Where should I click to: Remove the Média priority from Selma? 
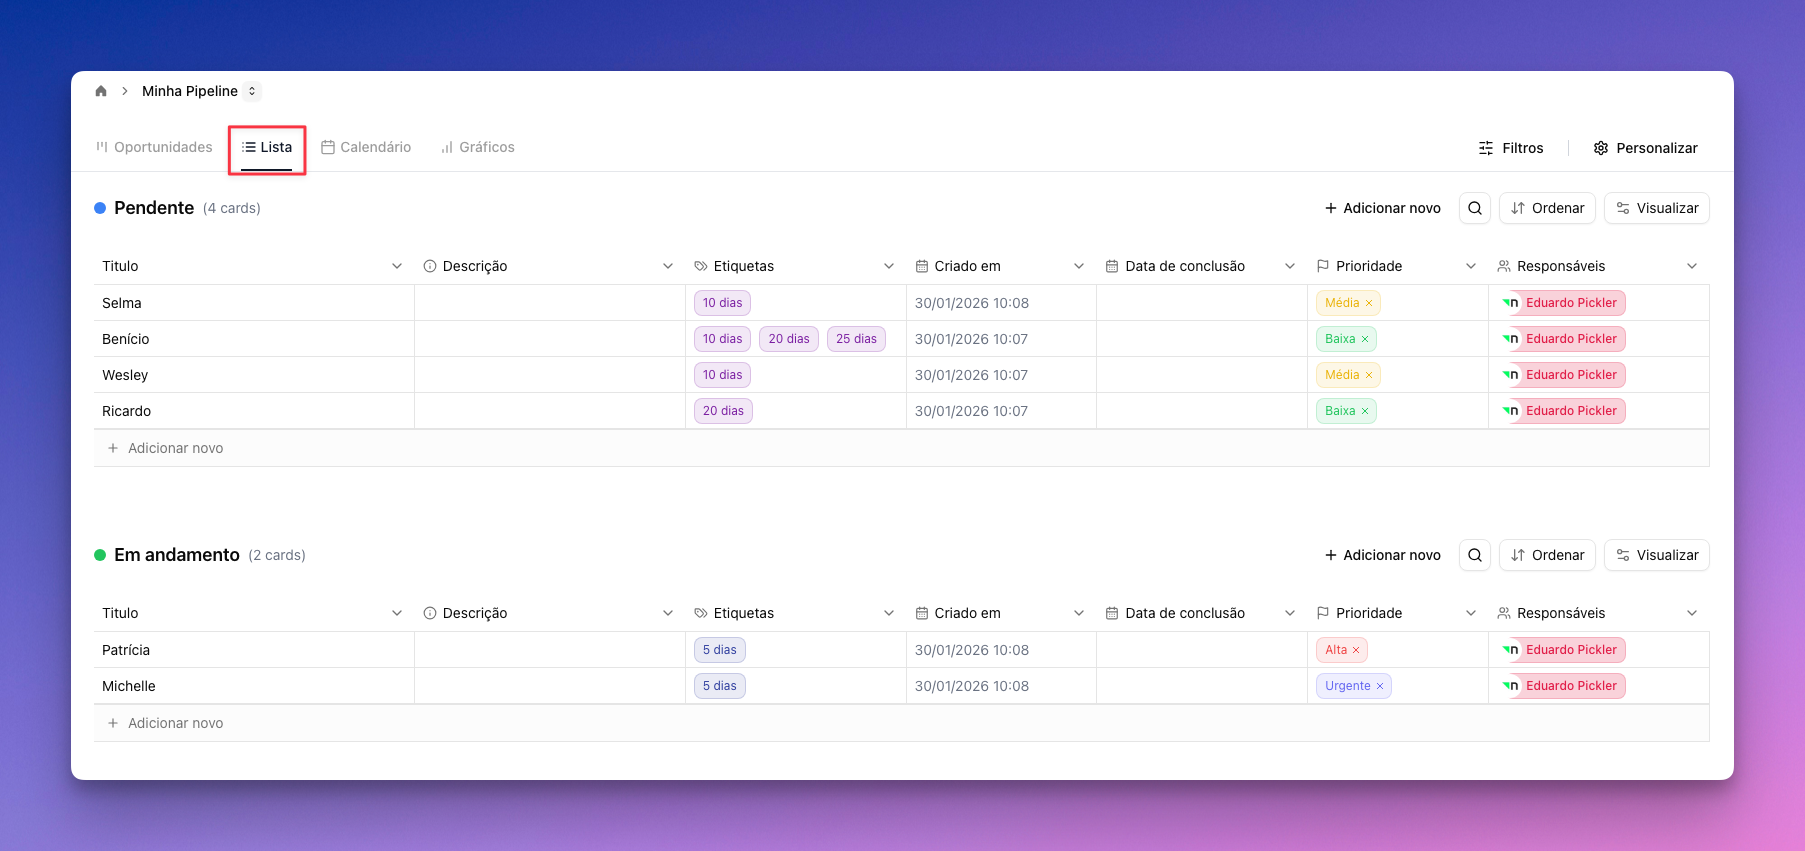coord(1369,303)
